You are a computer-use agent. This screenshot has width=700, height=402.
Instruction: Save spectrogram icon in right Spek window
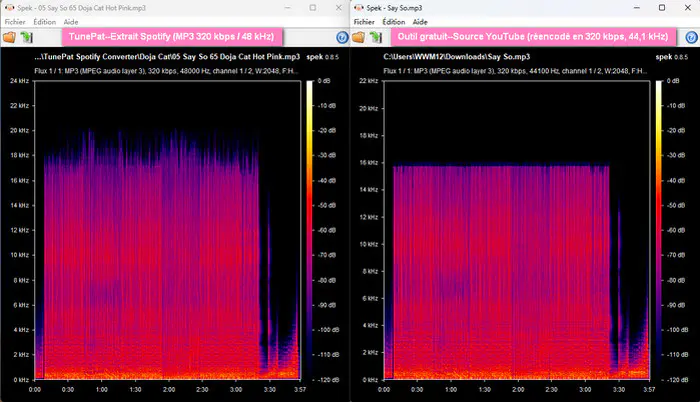(x=375, y=37)
